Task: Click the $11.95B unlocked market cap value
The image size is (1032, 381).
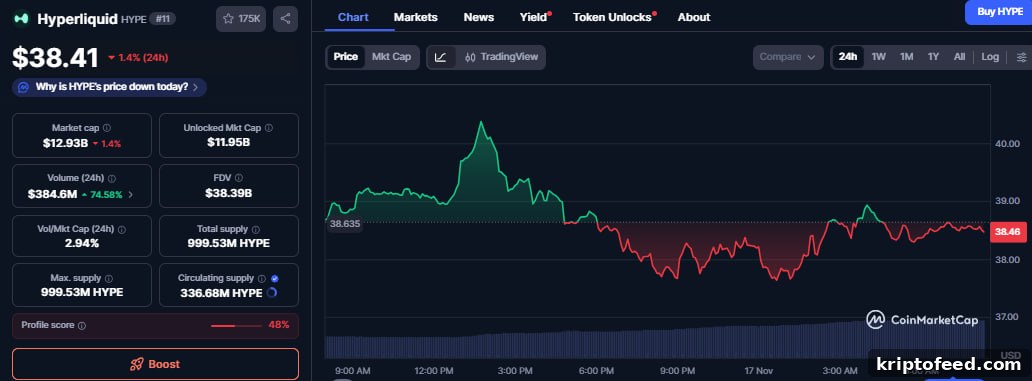Action: pyautogui.click(x=228, y=142)
